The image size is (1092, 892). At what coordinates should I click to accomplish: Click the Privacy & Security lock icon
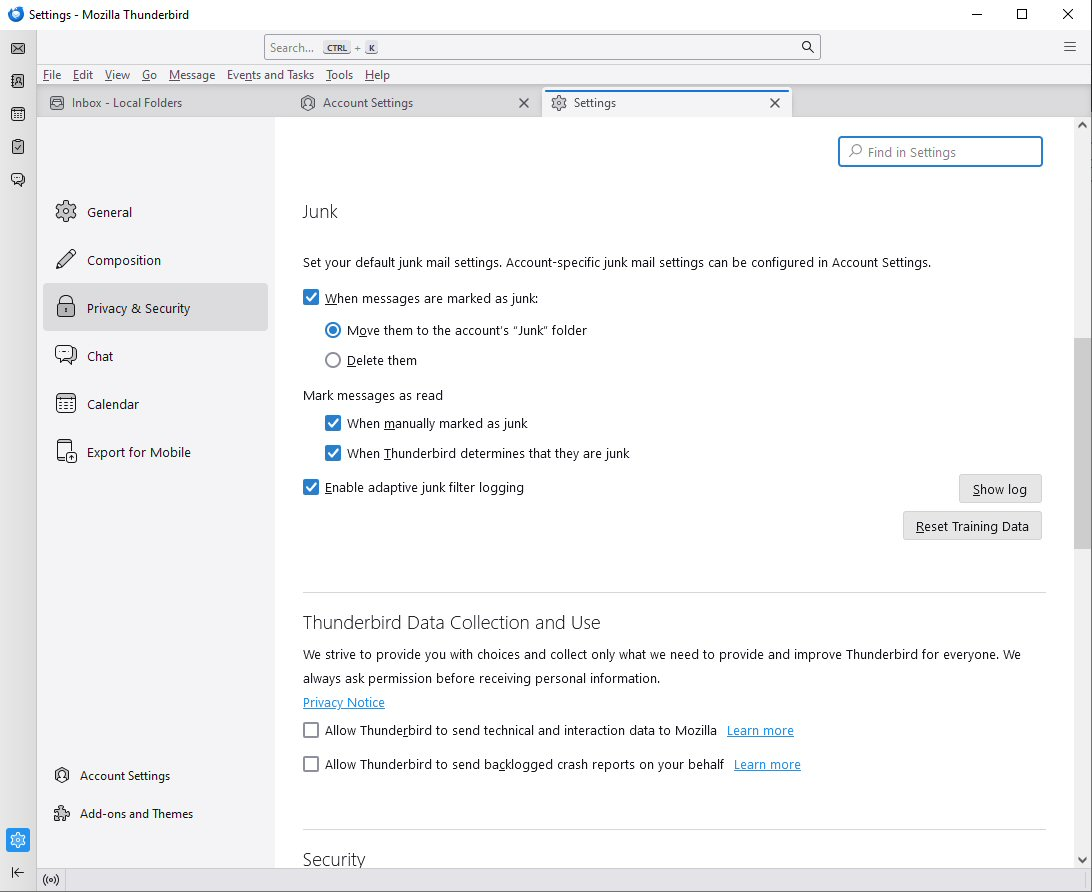click(x=66, y=307)
